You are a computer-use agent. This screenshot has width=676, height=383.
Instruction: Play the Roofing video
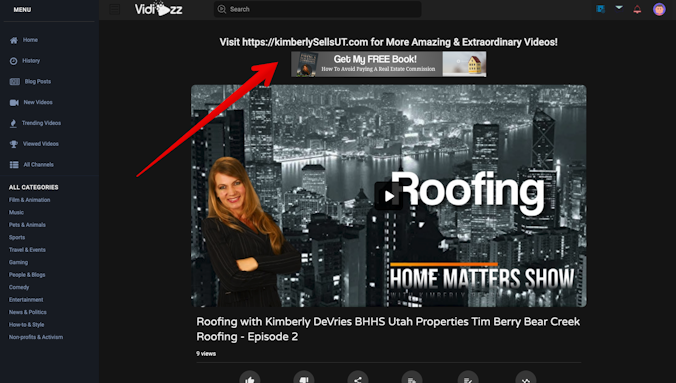click(x=388, y=196)
